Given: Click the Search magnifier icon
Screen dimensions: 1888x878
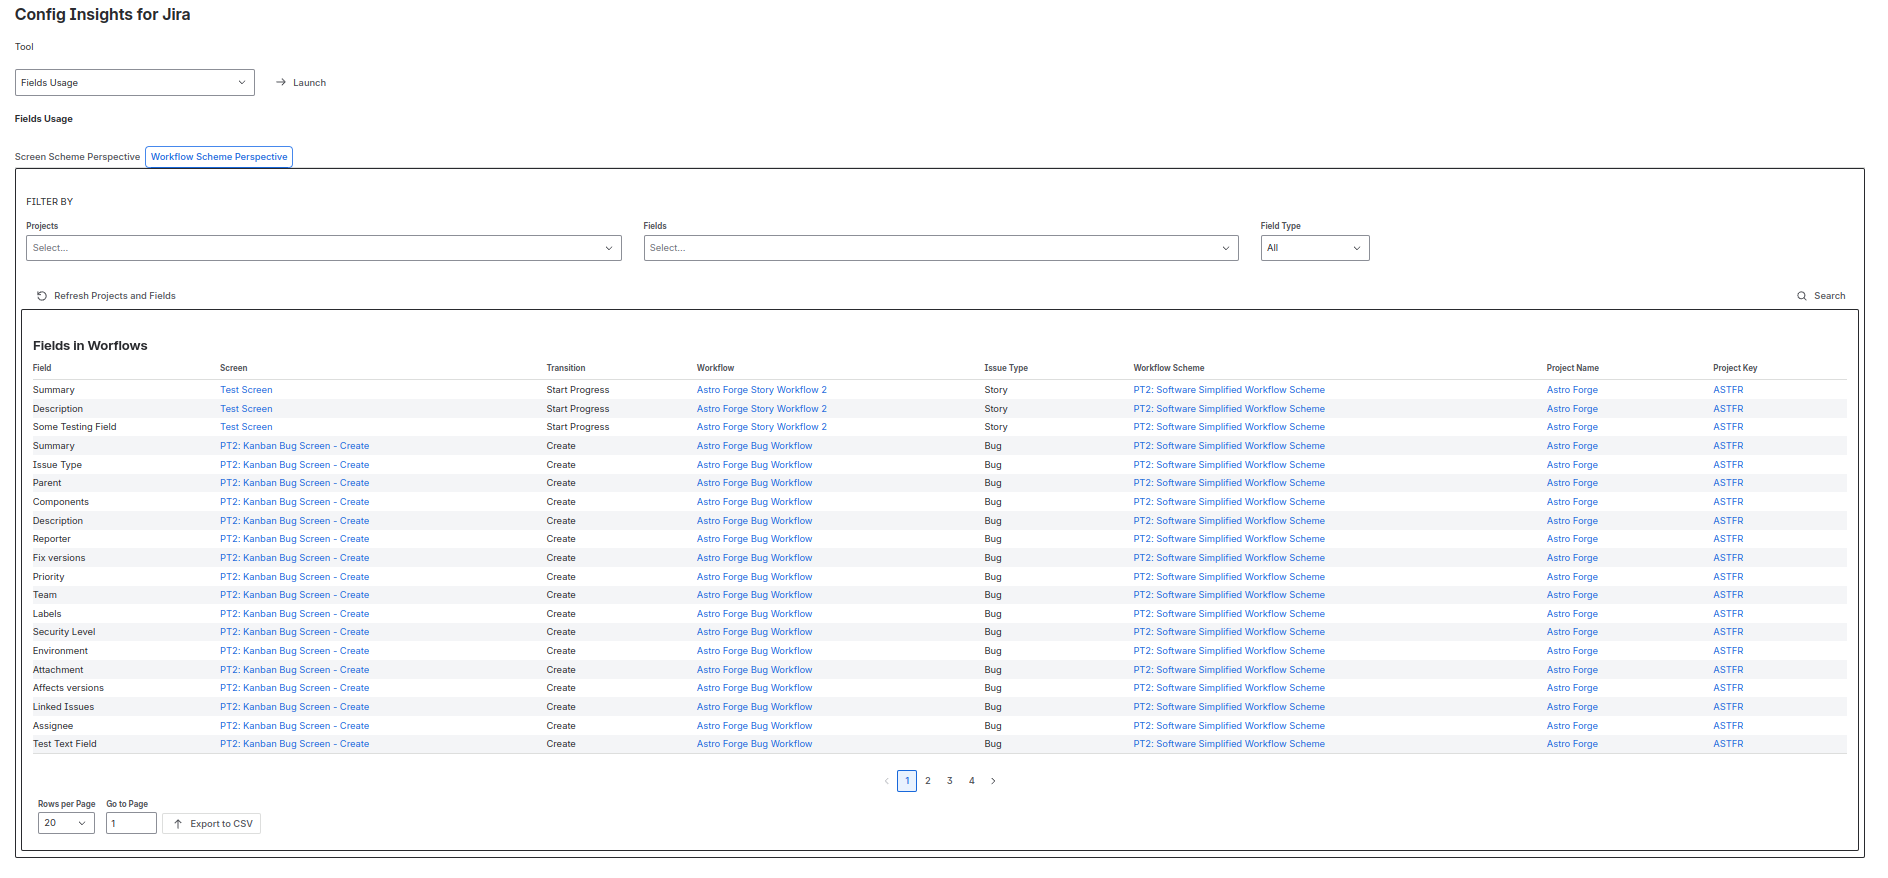Looking at the screenshot, I should point(1802,296).
